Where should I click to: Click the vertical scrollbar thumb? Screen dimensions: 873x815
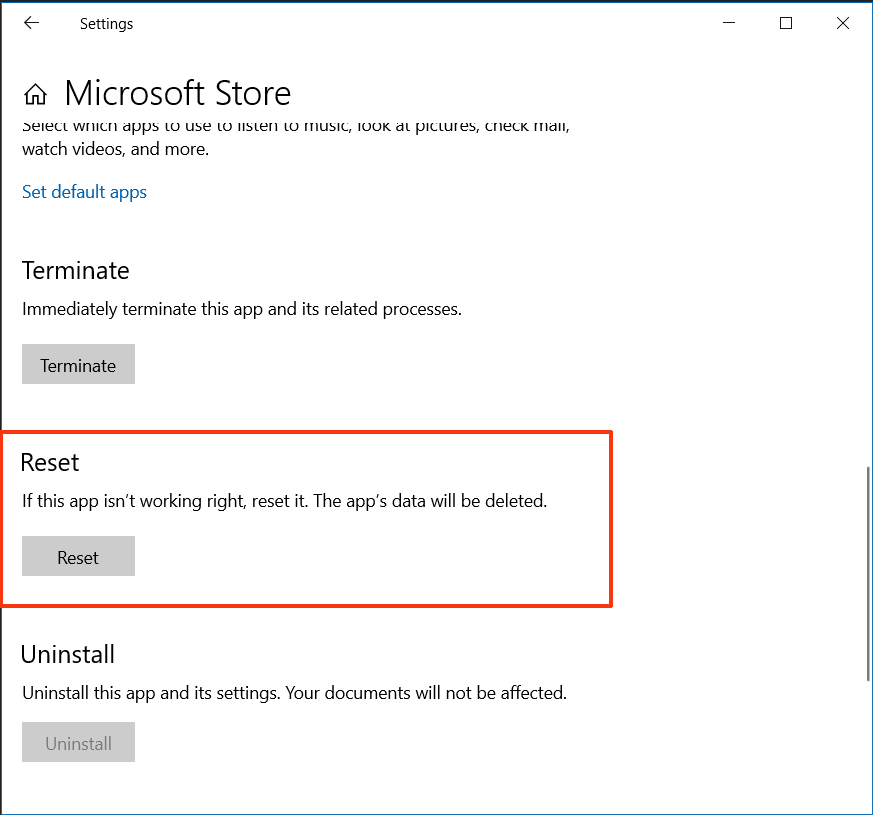(867, 573)
